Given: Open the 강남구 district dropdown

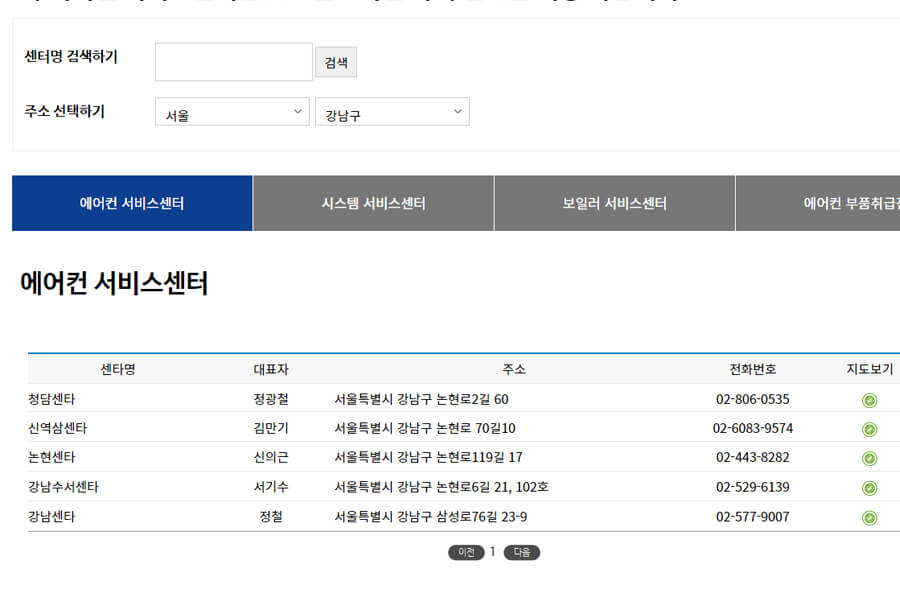Looking at the screenshot, I should [392, 112].
